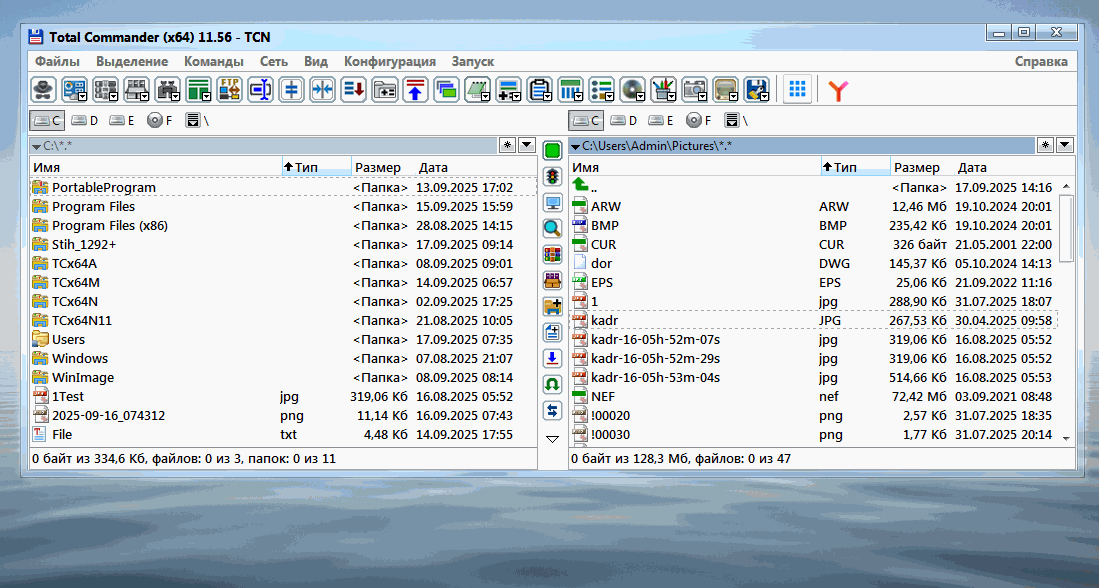
Task: Open the Конфигурация menu
Action: pyautogui.click(x=390, y=62)
